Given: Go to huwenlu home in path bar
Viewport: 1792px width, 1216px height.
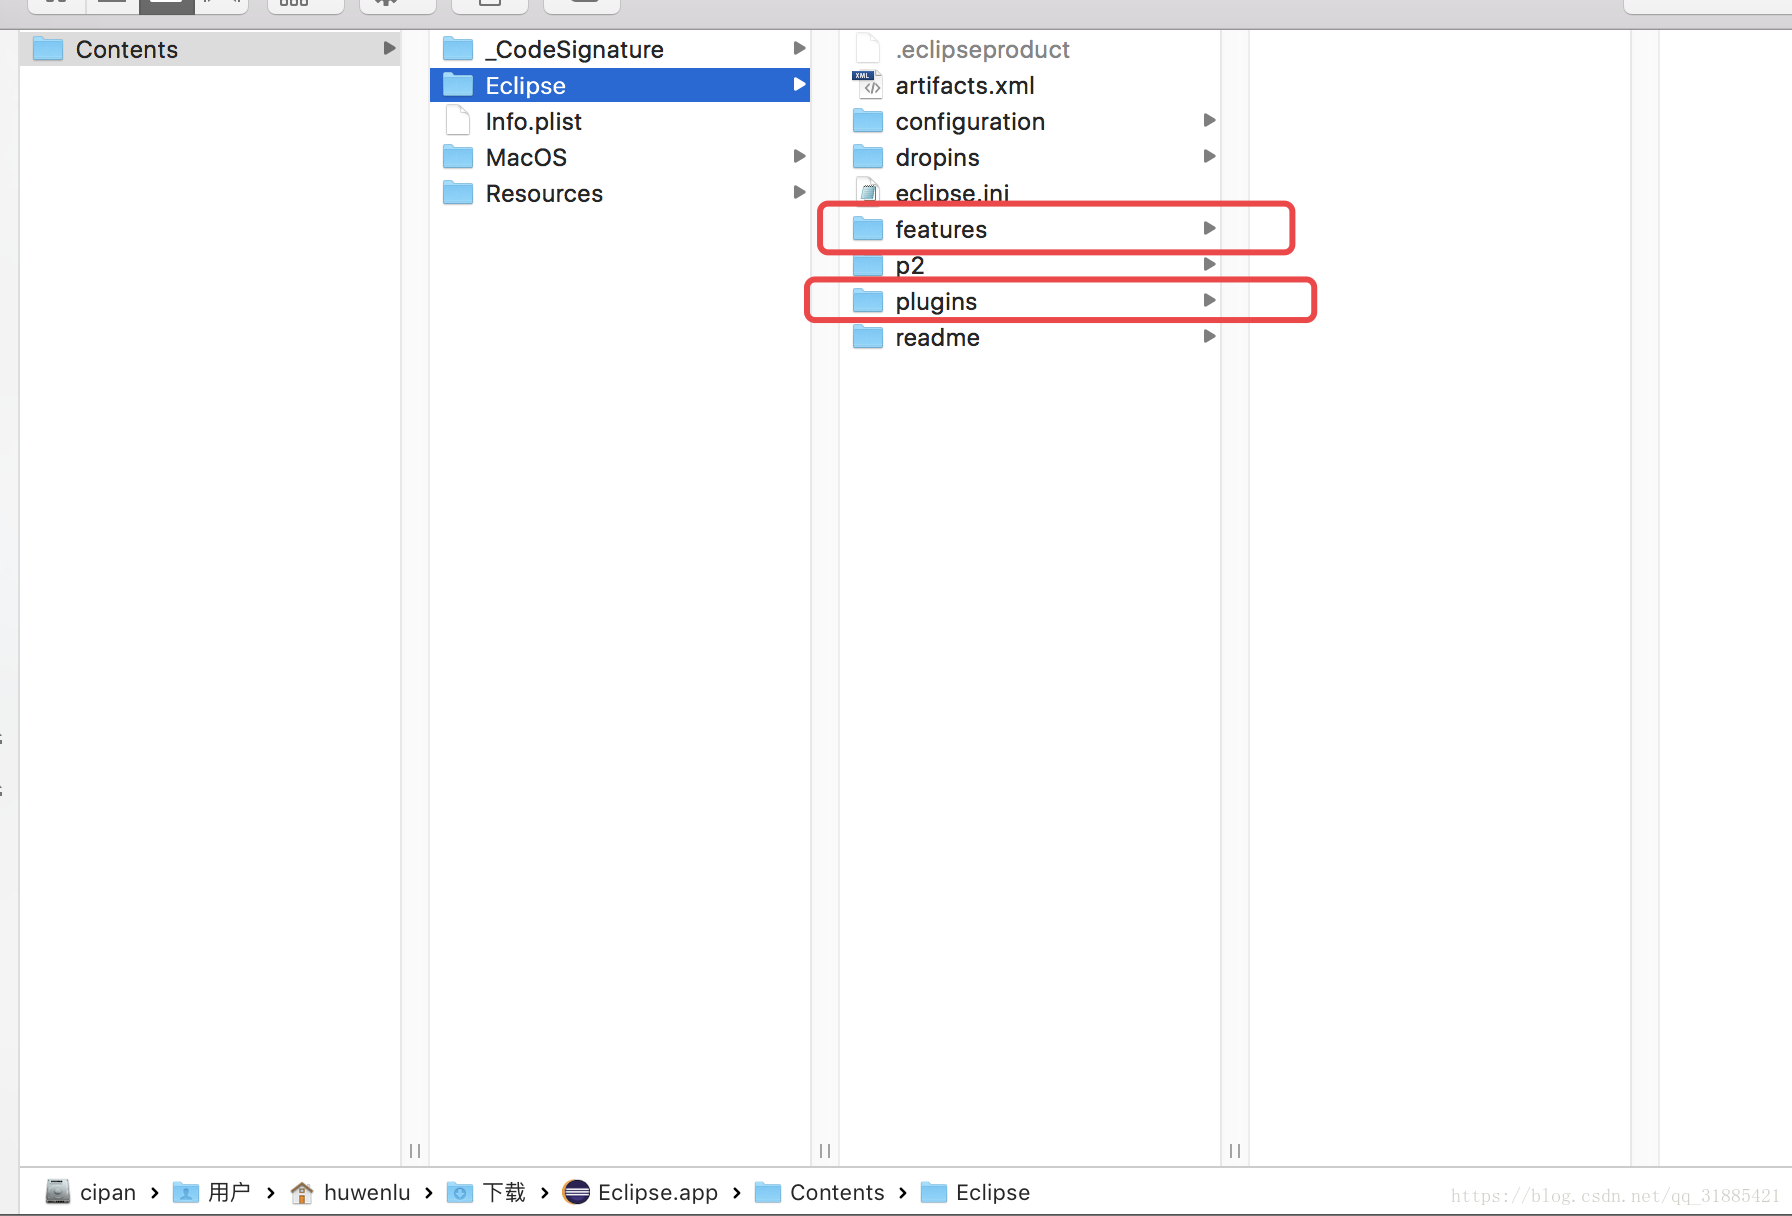Looking at the screenshot, I should (x=350, y=1192).
